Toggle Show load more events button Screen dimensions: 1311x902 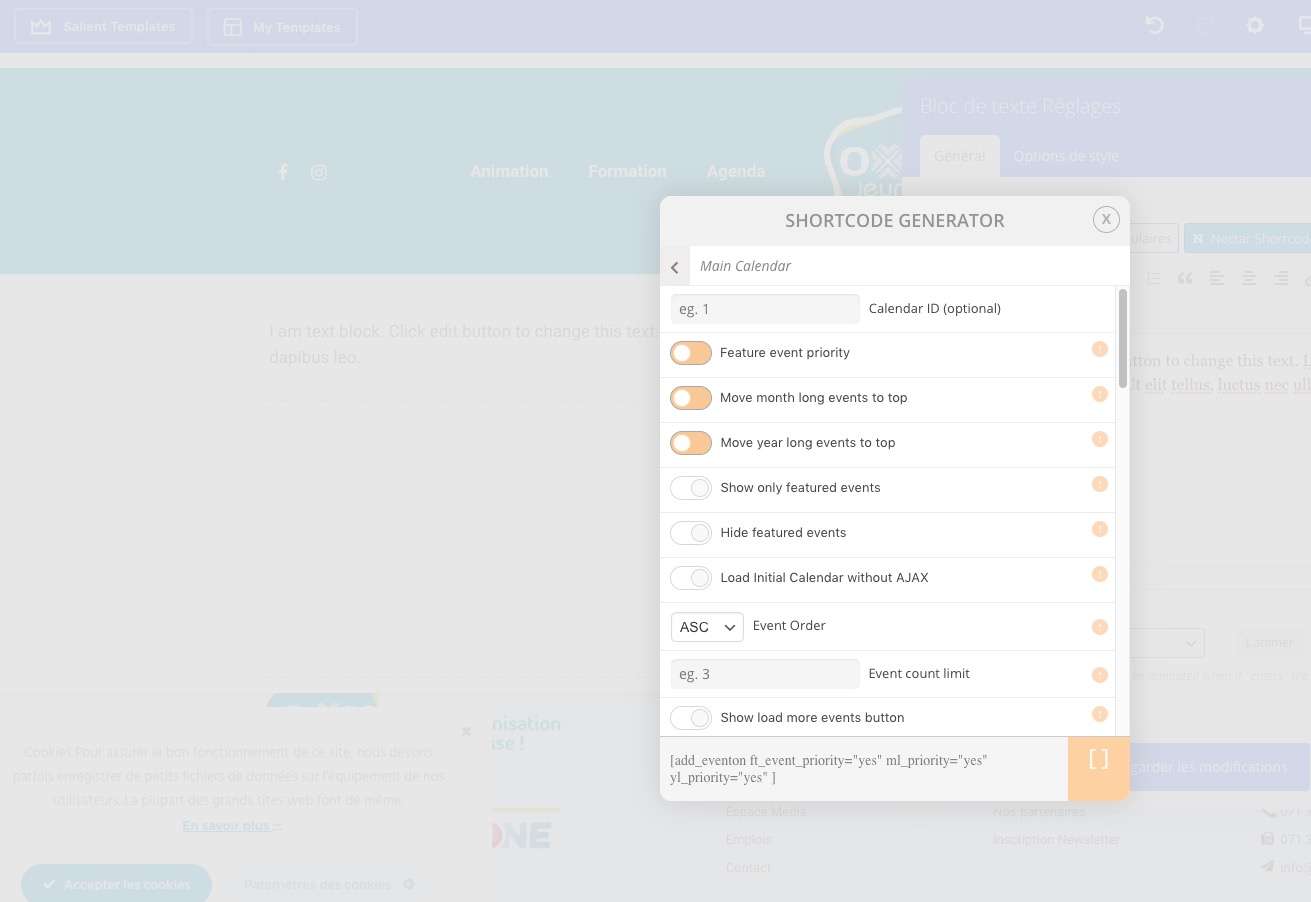point(691,718)
